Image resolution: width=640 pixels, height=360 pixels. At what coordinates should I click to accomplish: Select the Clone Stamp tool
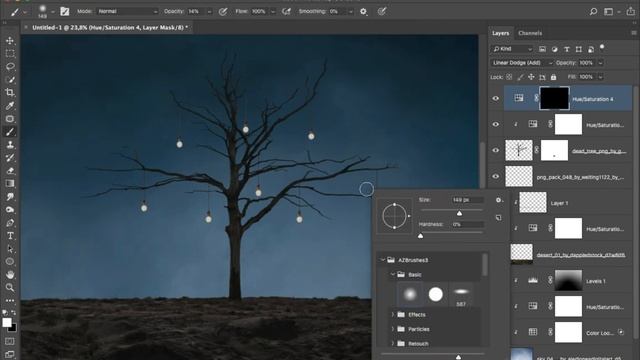pyautogui.click(x=10, y=145)
